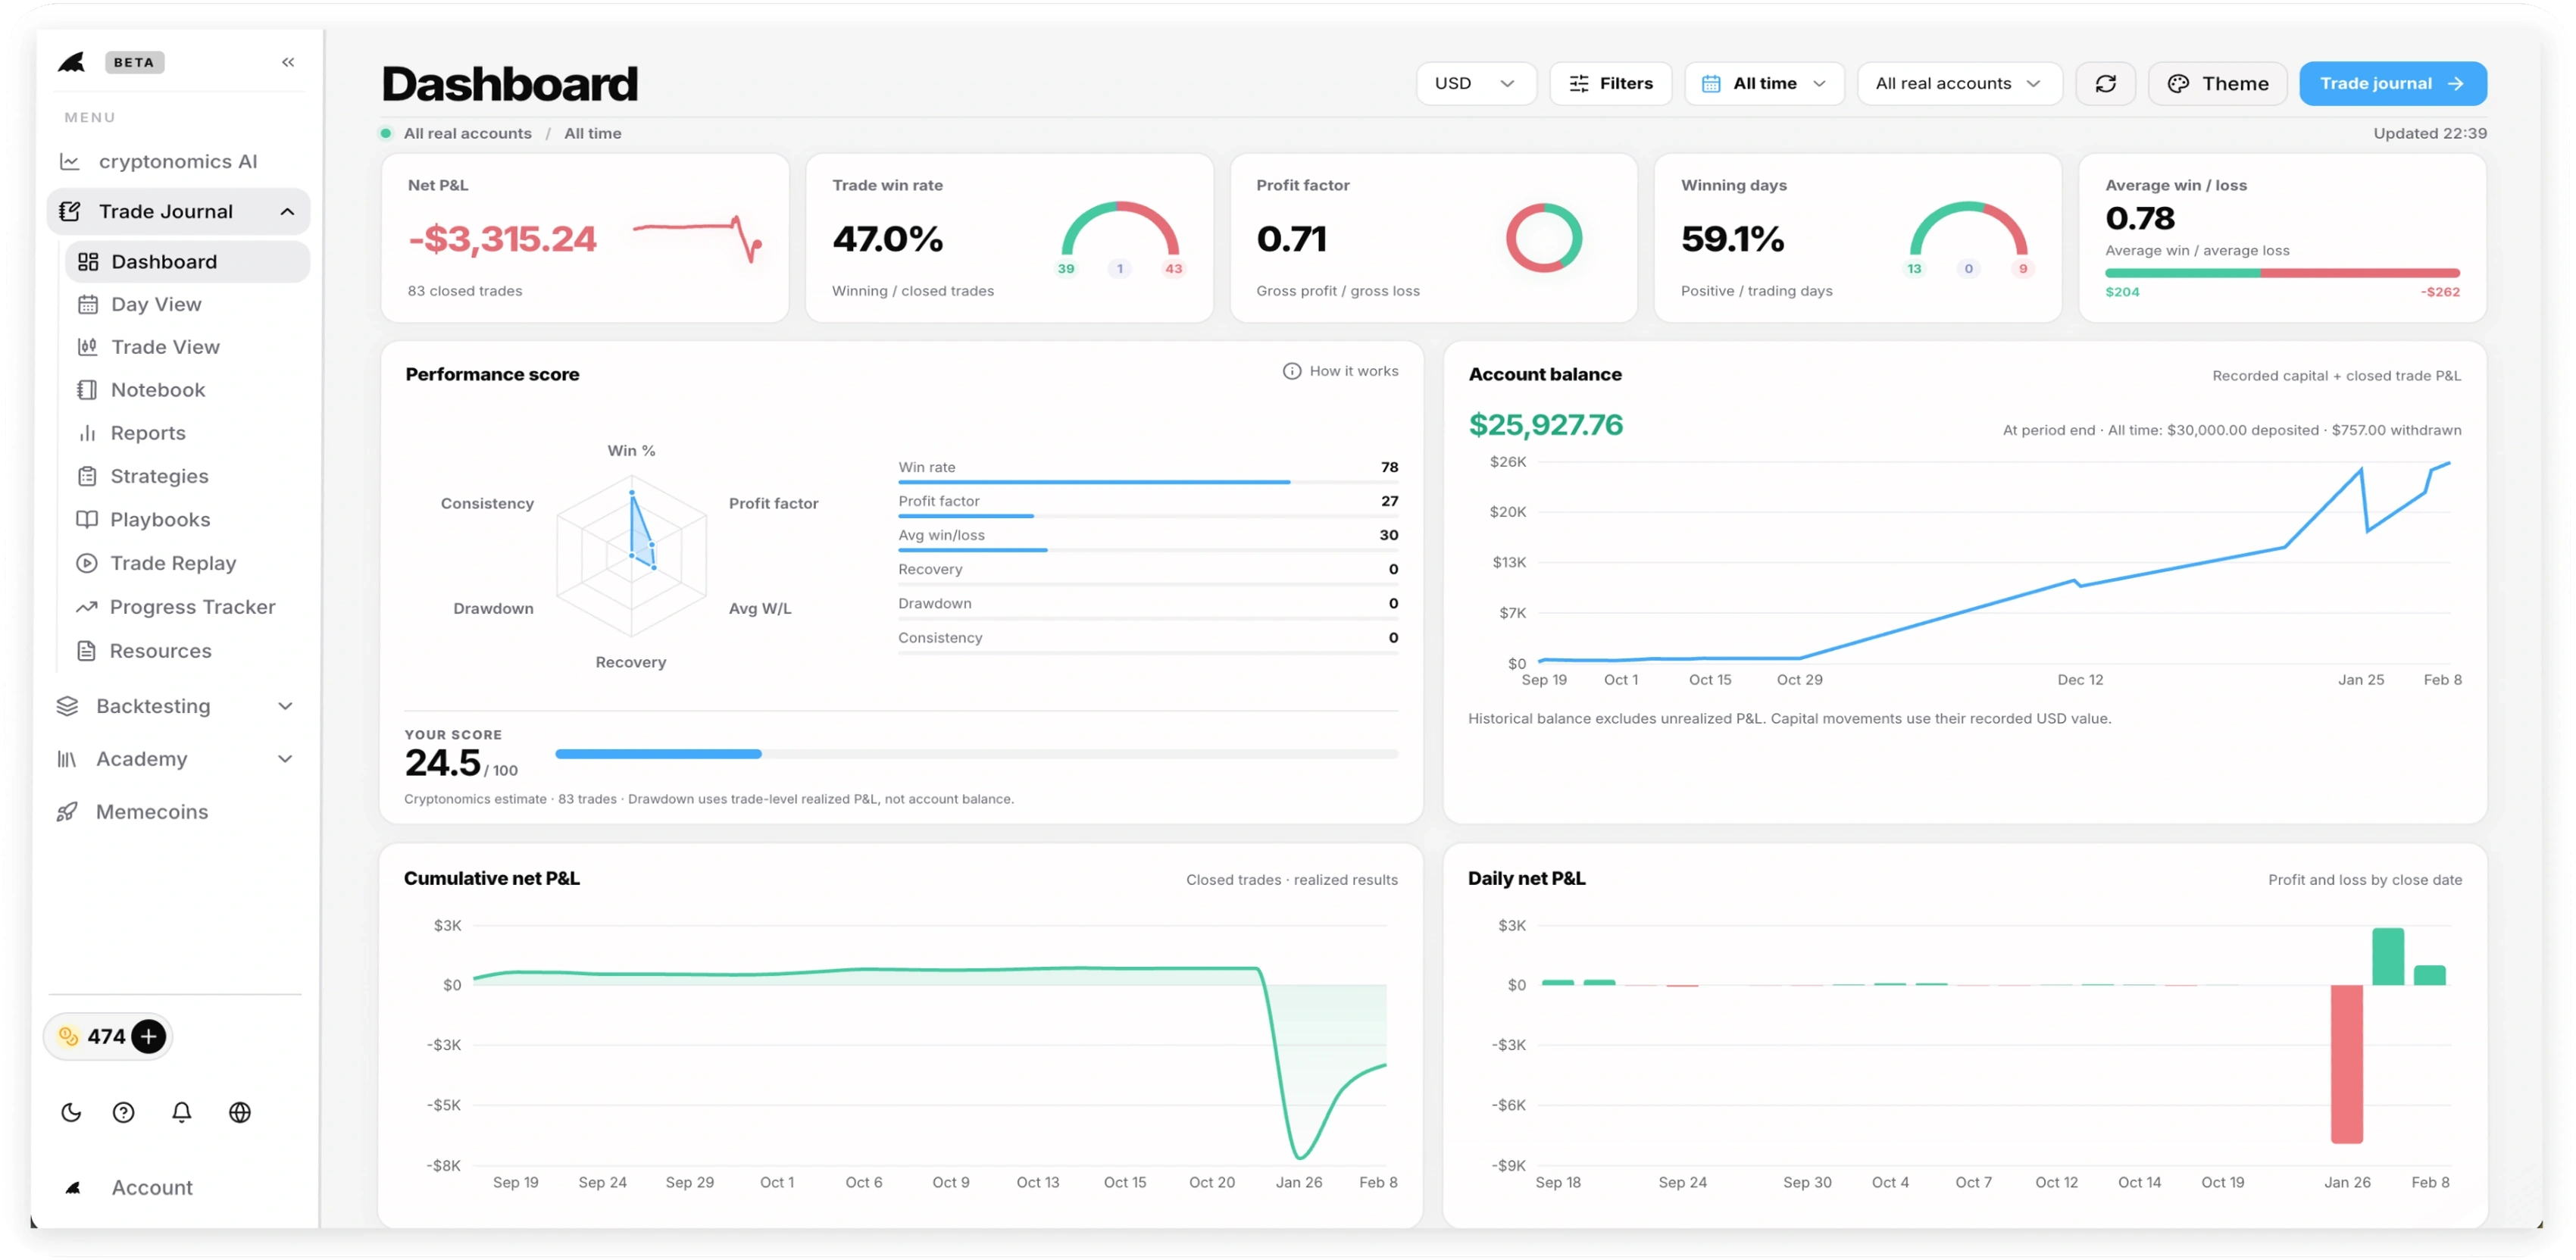
Task: Click the -$3,315.24 Net P&L value
Action: 502,238
